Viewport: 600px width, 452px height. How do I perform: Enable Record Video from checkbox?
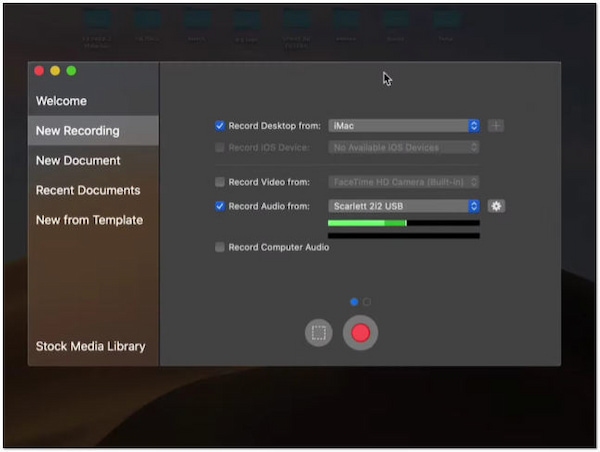[x=220, y=182]
